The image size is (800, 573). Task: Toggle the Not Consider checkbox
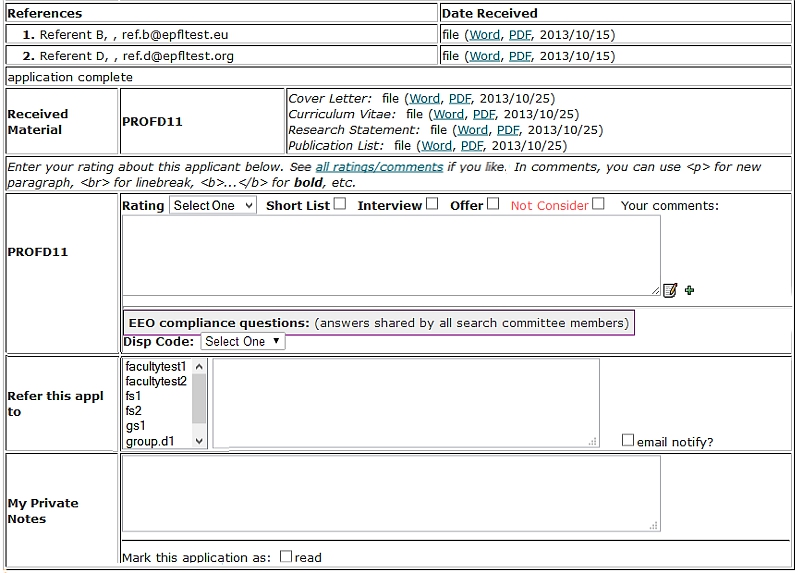[598, 204]
